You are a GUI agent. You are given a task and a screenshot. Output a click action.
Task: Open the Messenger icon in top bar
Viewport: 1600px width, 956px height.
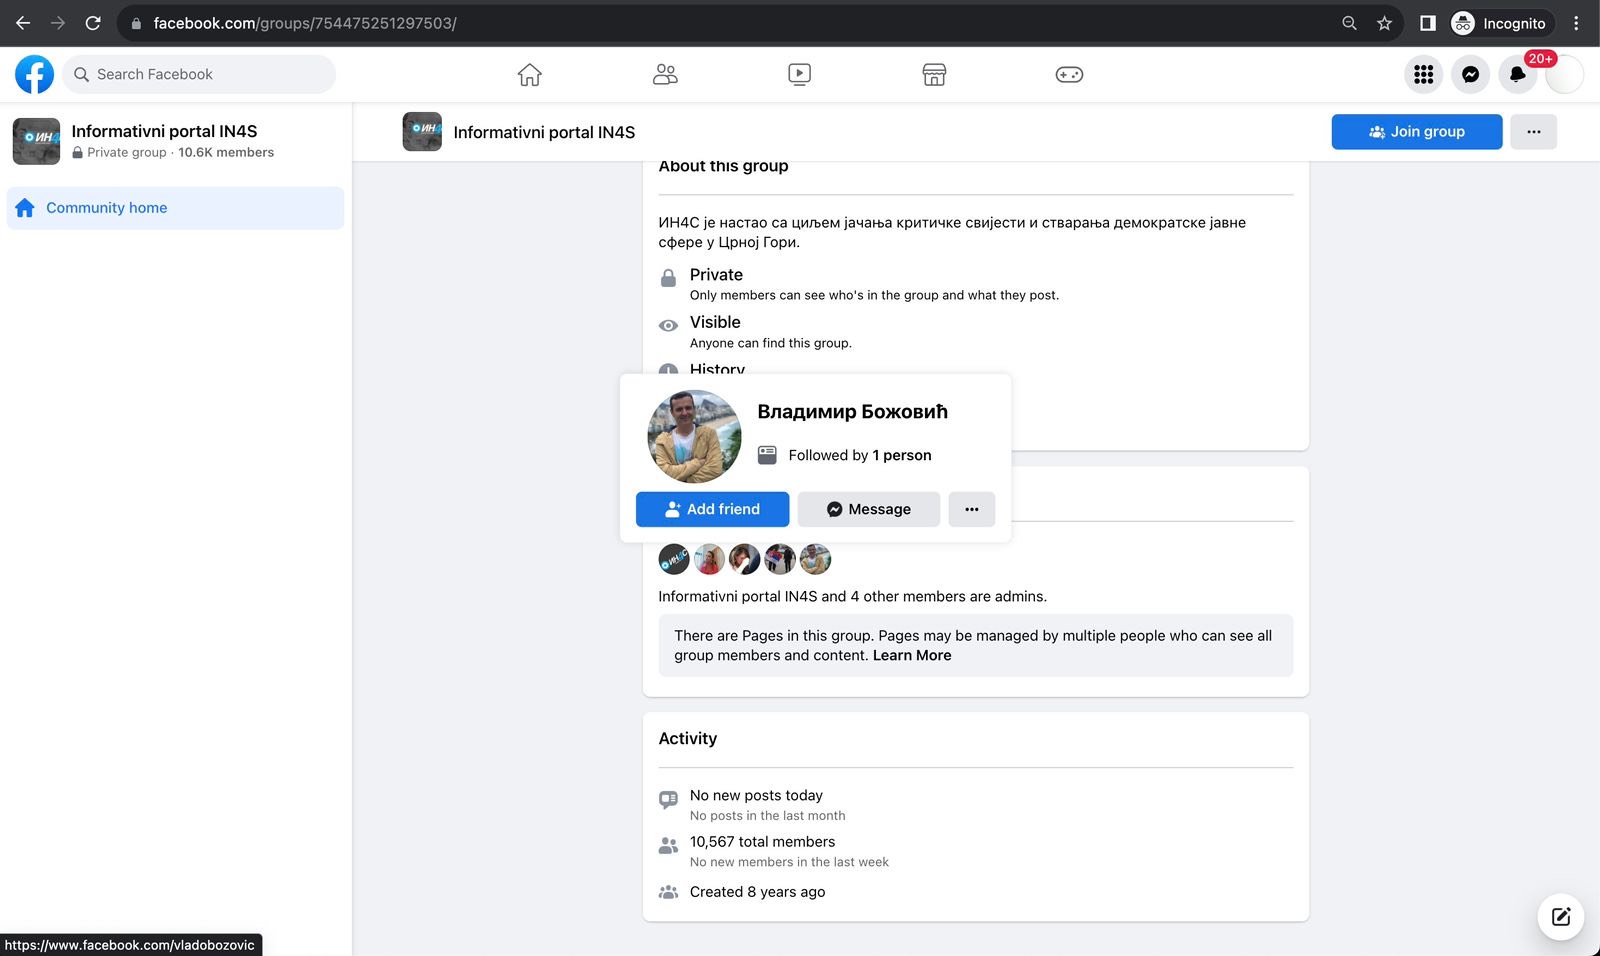click(1471, 74)
